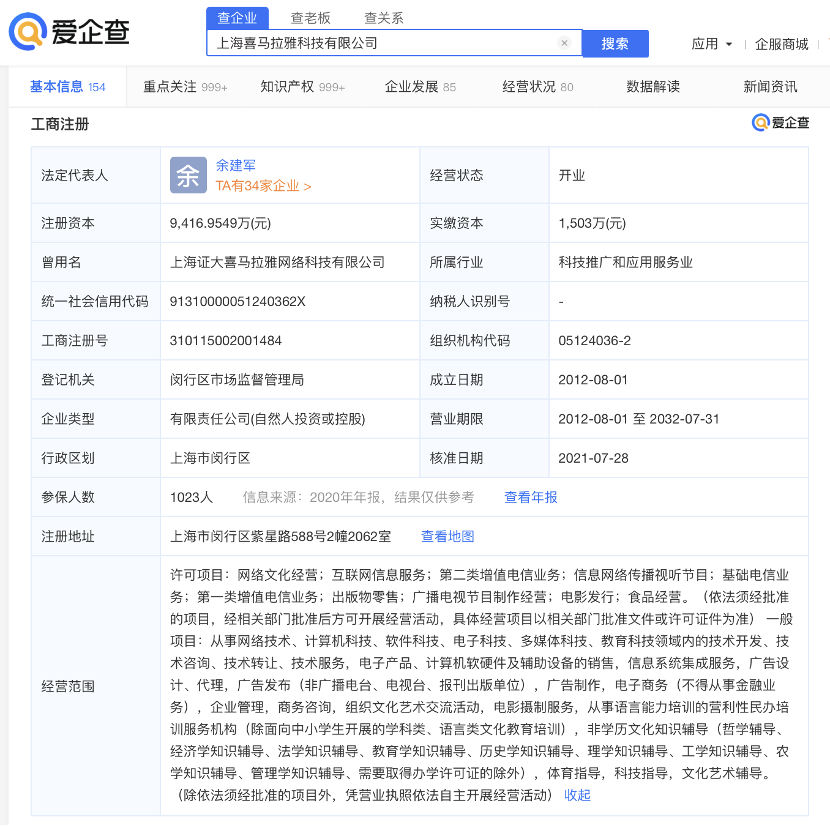Image resolution: width=830 pixels, height=826 pixels.
Task: Select the 查企业 search tab
Action: click(237, 19)
